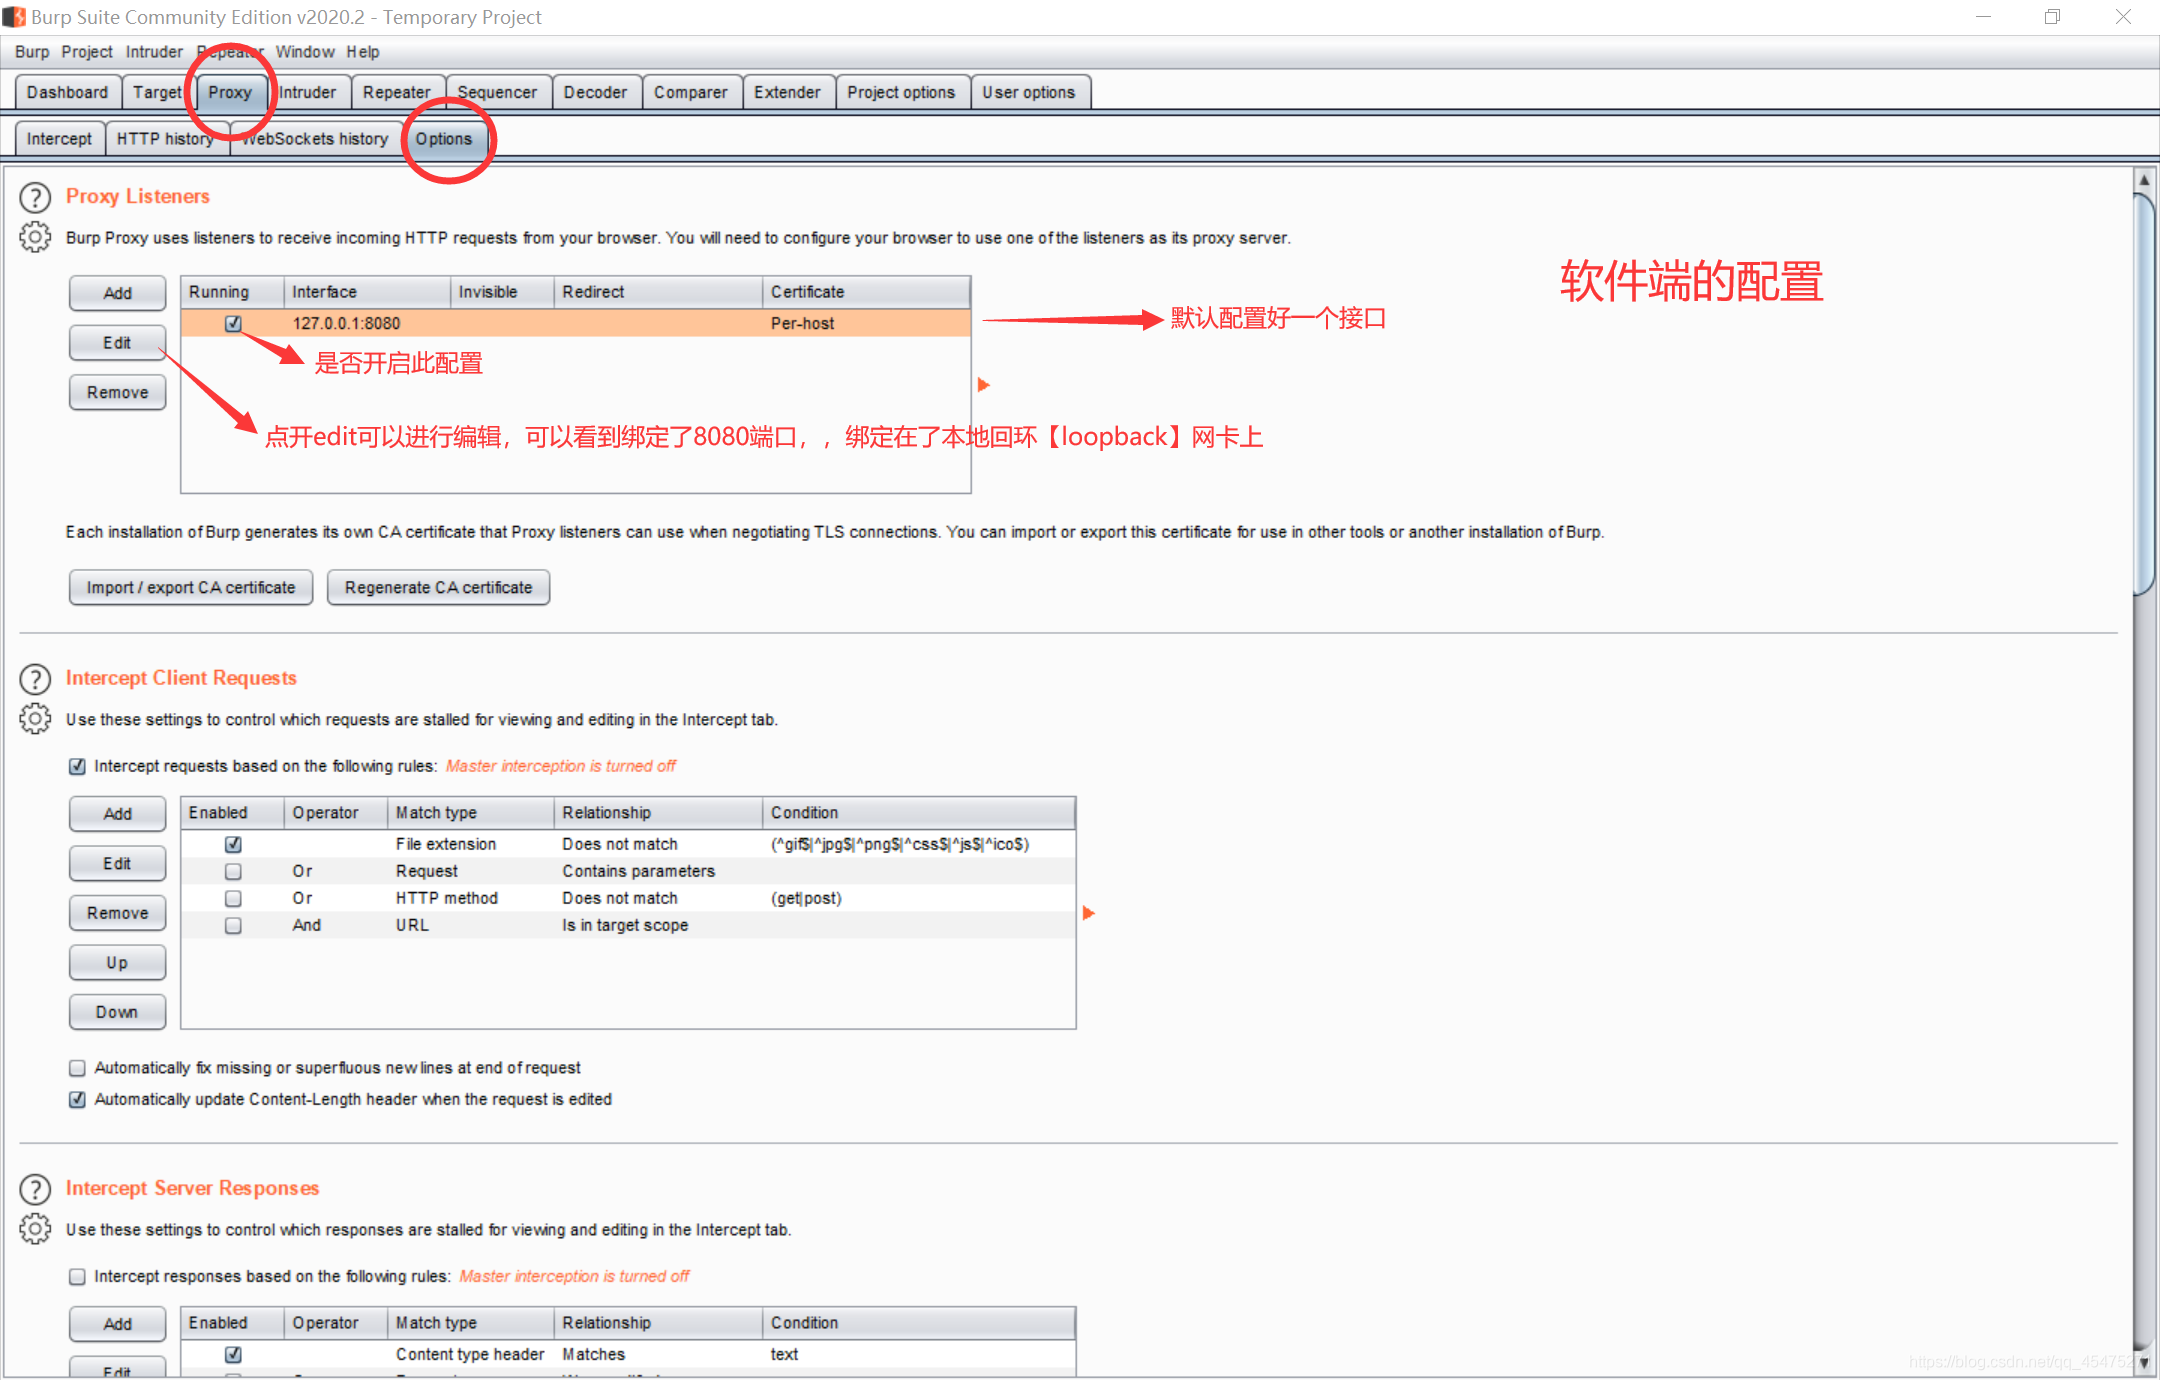Image resolution: width=2160 pixels, height=1380 pixels.
Task: Switch to the Dashboard tab
Action: pyautogui.click(x=67, y=92)
